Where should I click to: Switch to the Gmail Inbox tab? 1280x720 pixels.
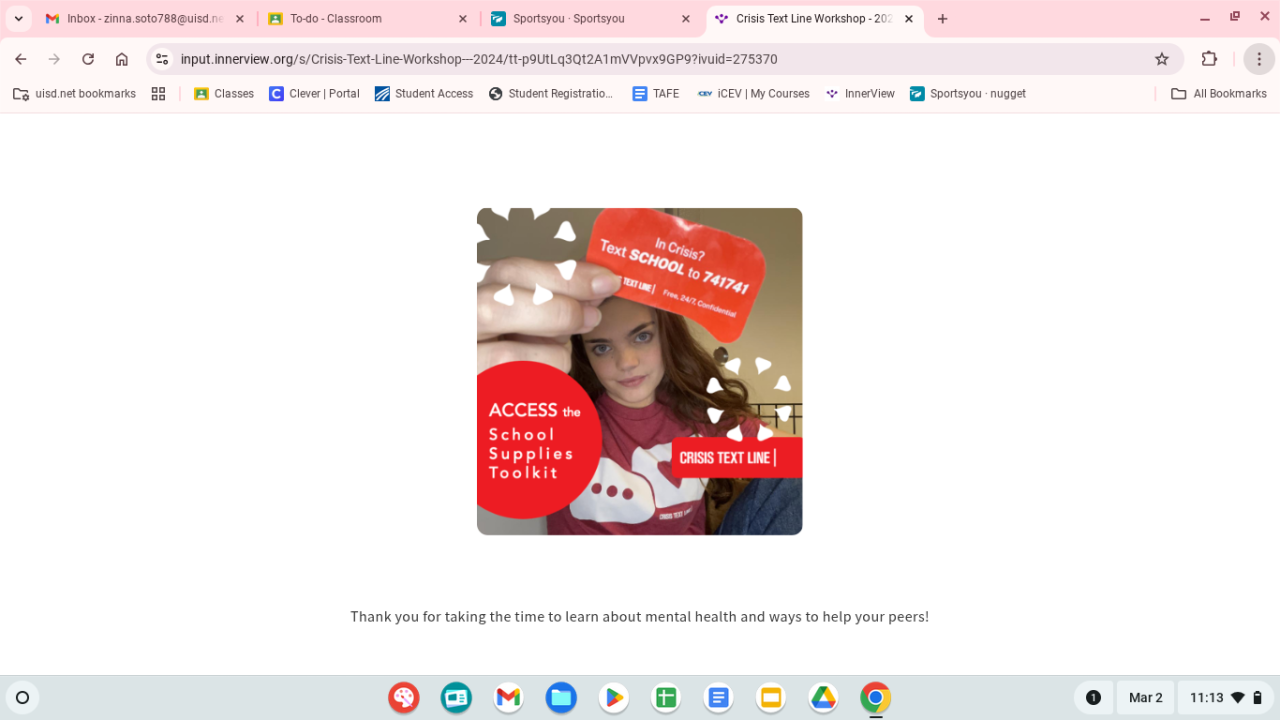click(143, 19)
